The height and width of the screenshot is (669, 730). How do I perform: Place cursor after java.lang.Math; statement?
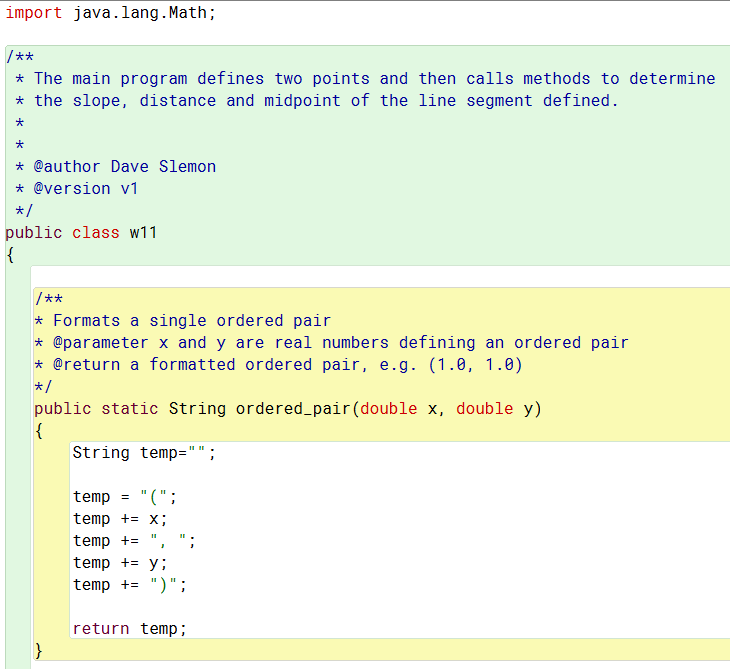coord(217,13)
